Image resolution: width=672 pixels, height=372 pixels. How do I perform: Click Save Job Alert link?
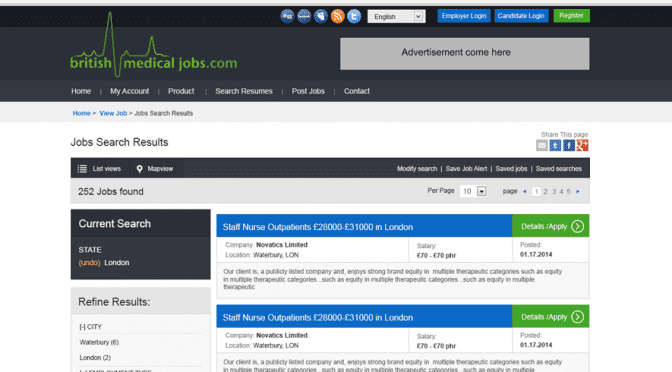pos(466,169)
